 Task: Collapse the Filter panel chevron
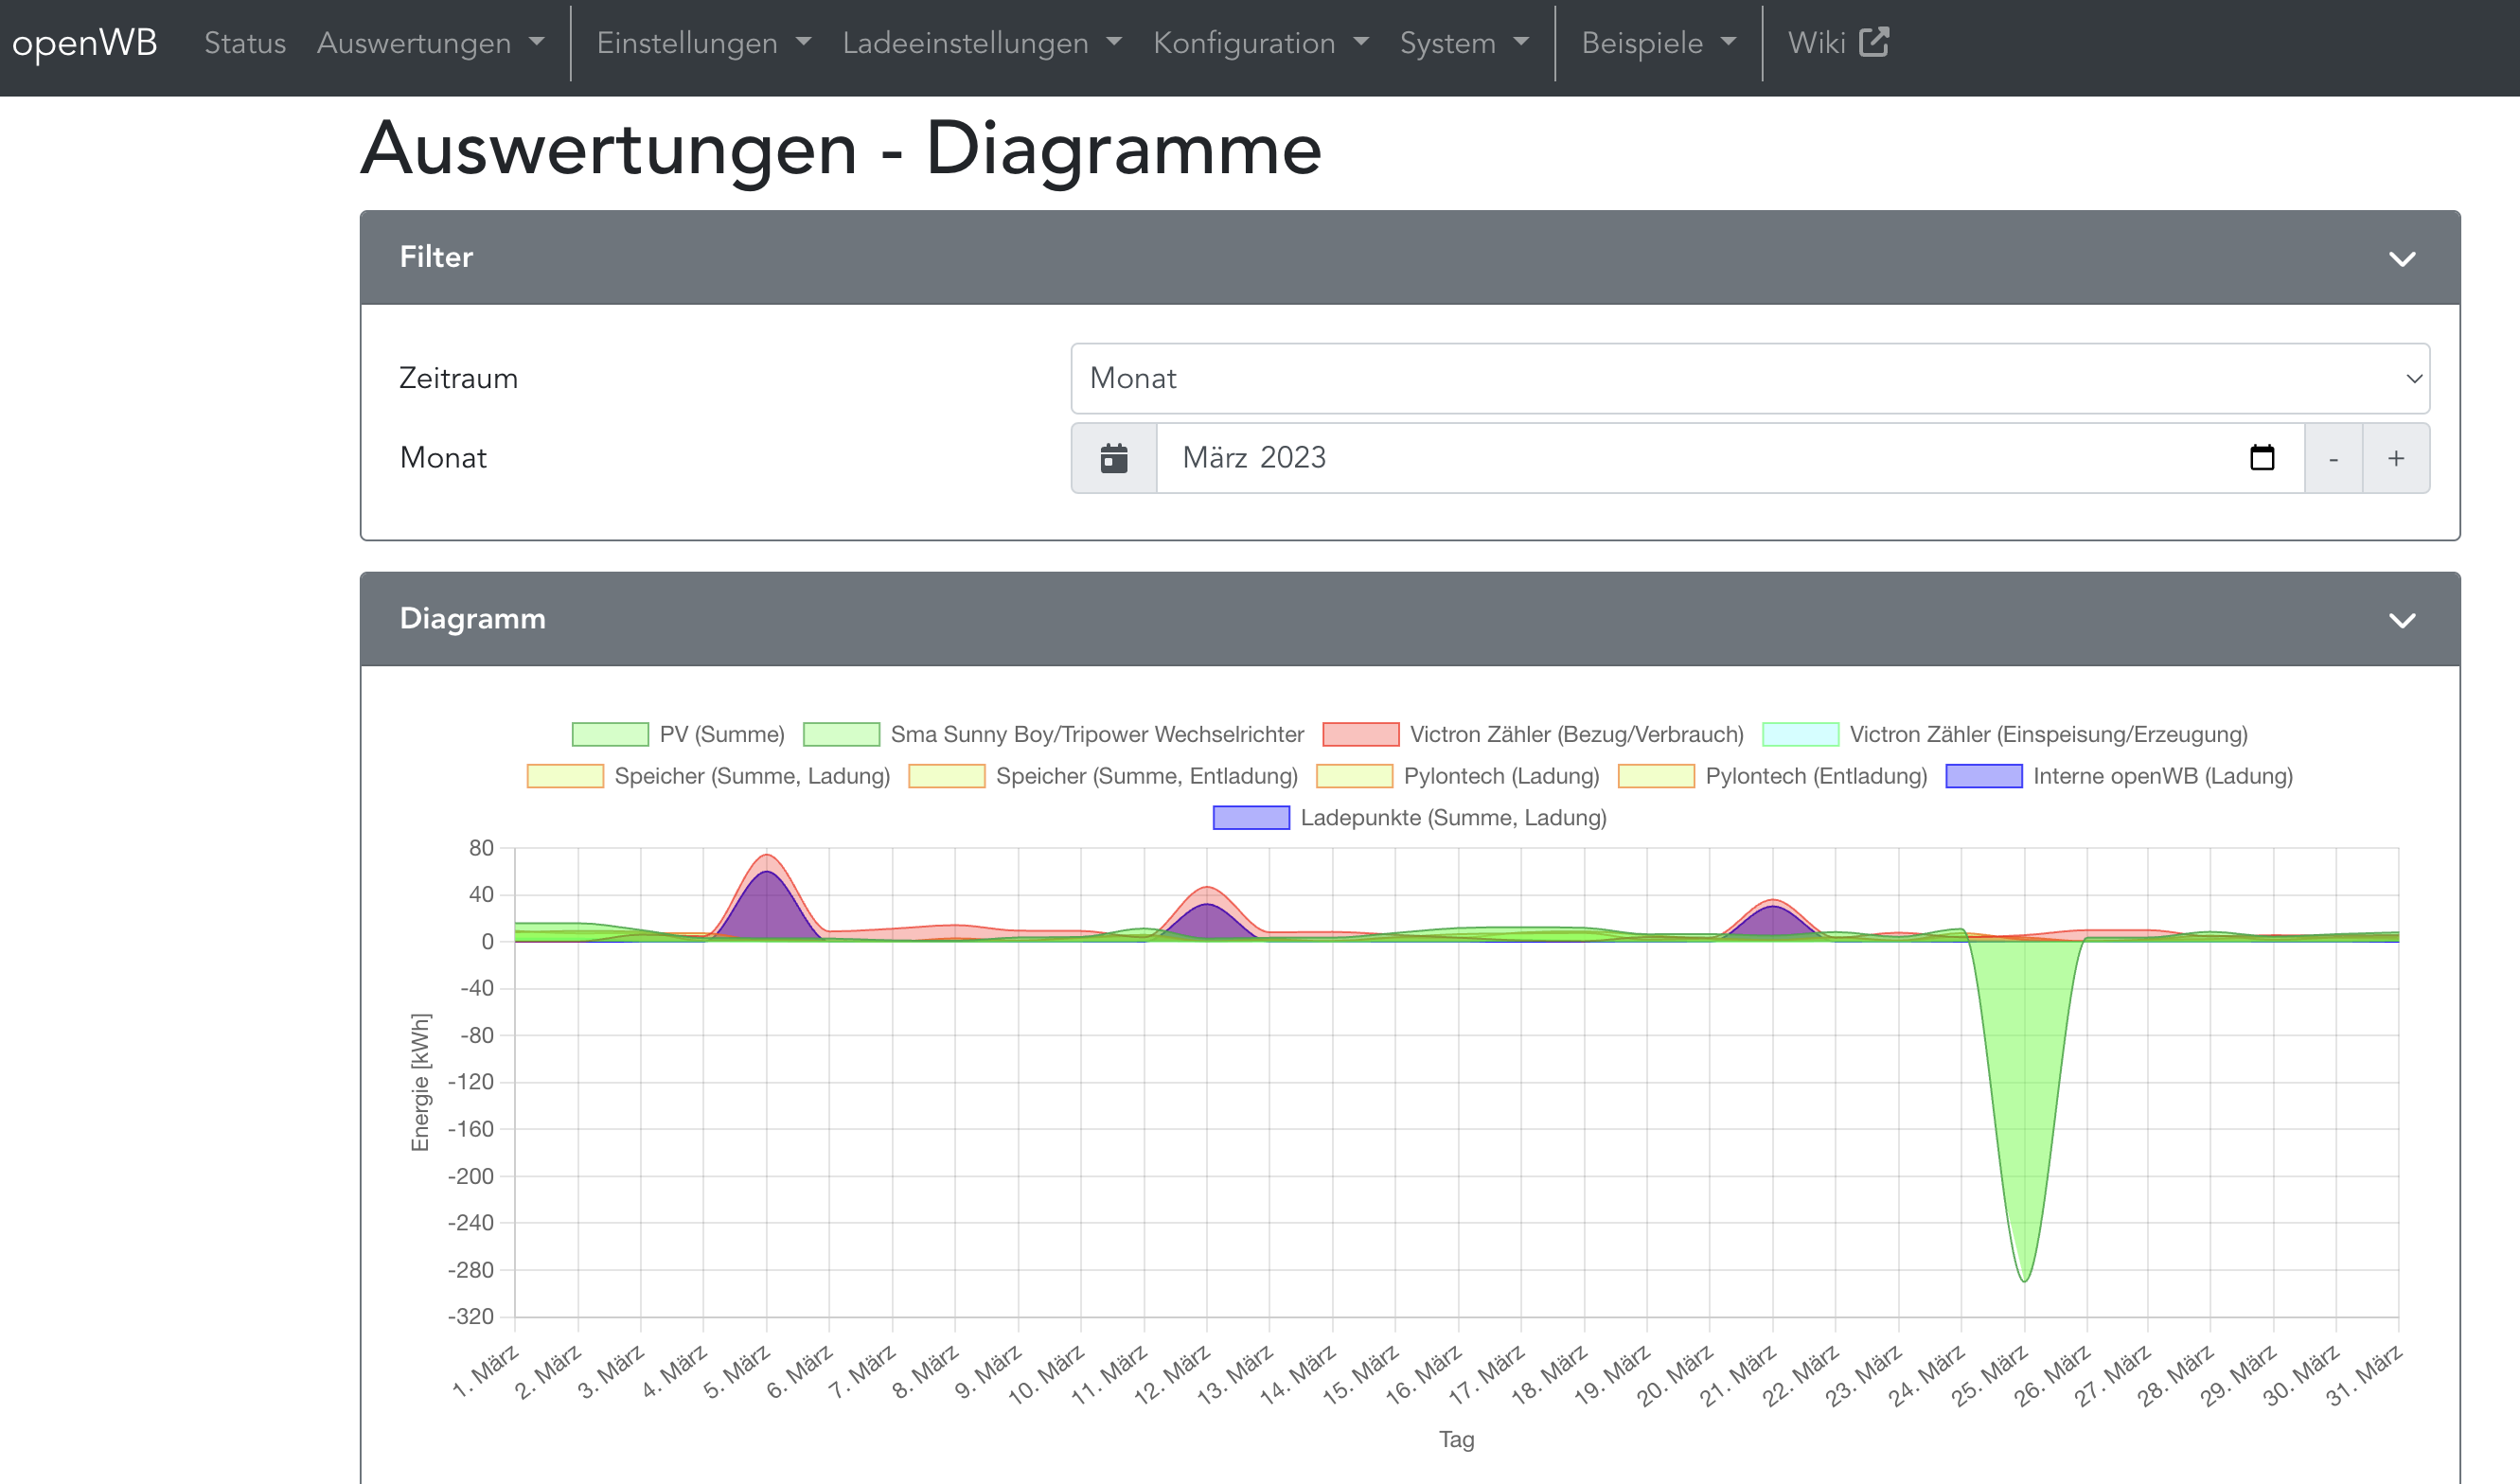click(2401, 259)
